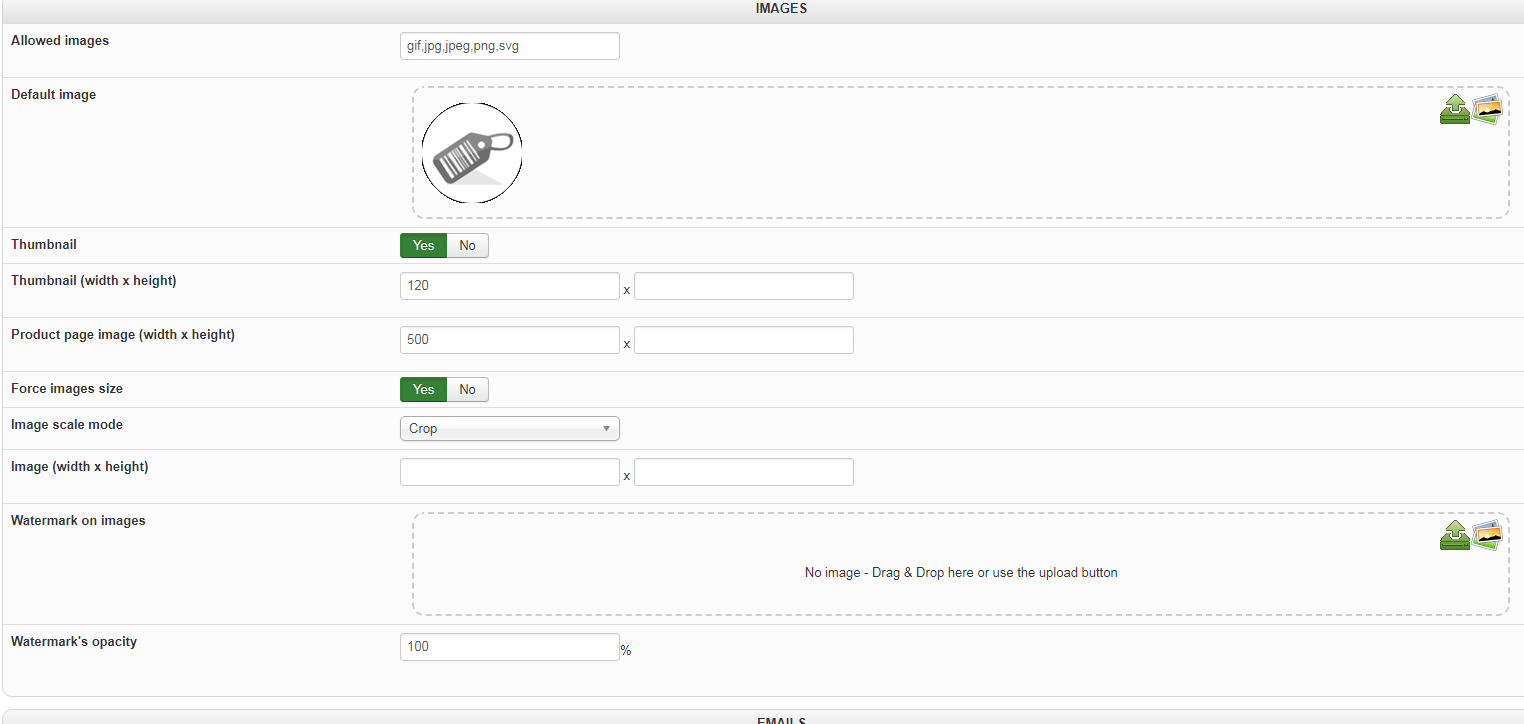Click the empty Thumbnail height field
The width and height of the screenshot is (1524, 724).
(743, 286)
